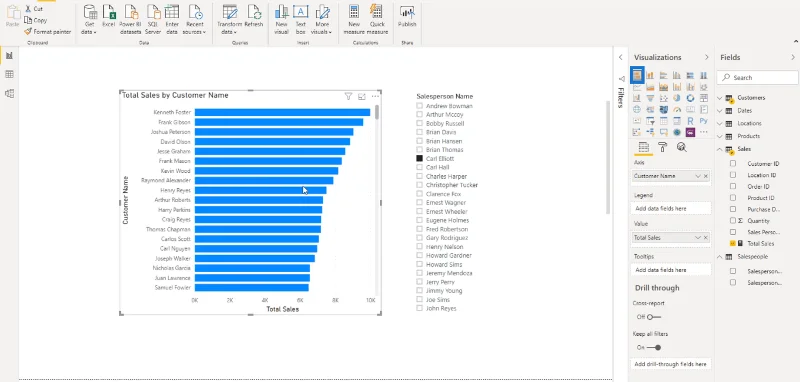800x382 pixels.
Task: Check Andrew Bowman in salesperson slicer
Action: [x=419, y=106]
